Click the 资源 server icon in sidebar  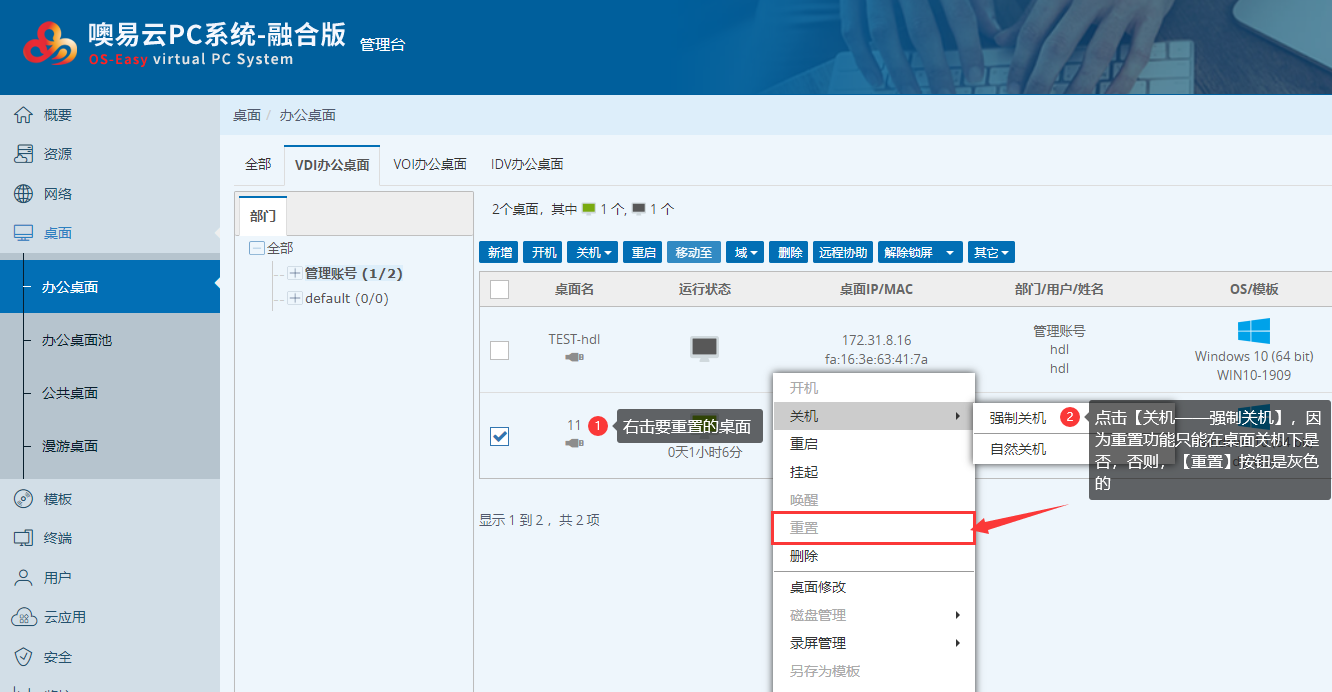point(23,154)
